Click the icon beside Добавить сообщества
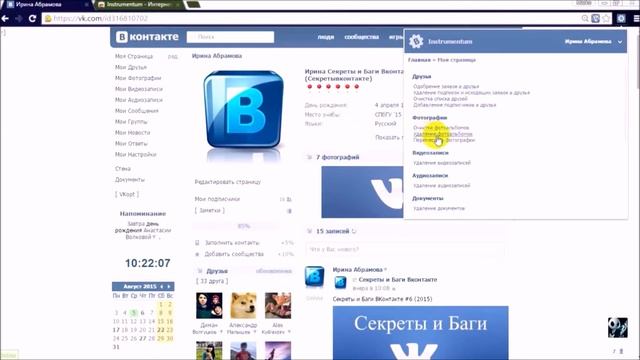The width and height of the screenshot is (640, 360). point(197,254)
